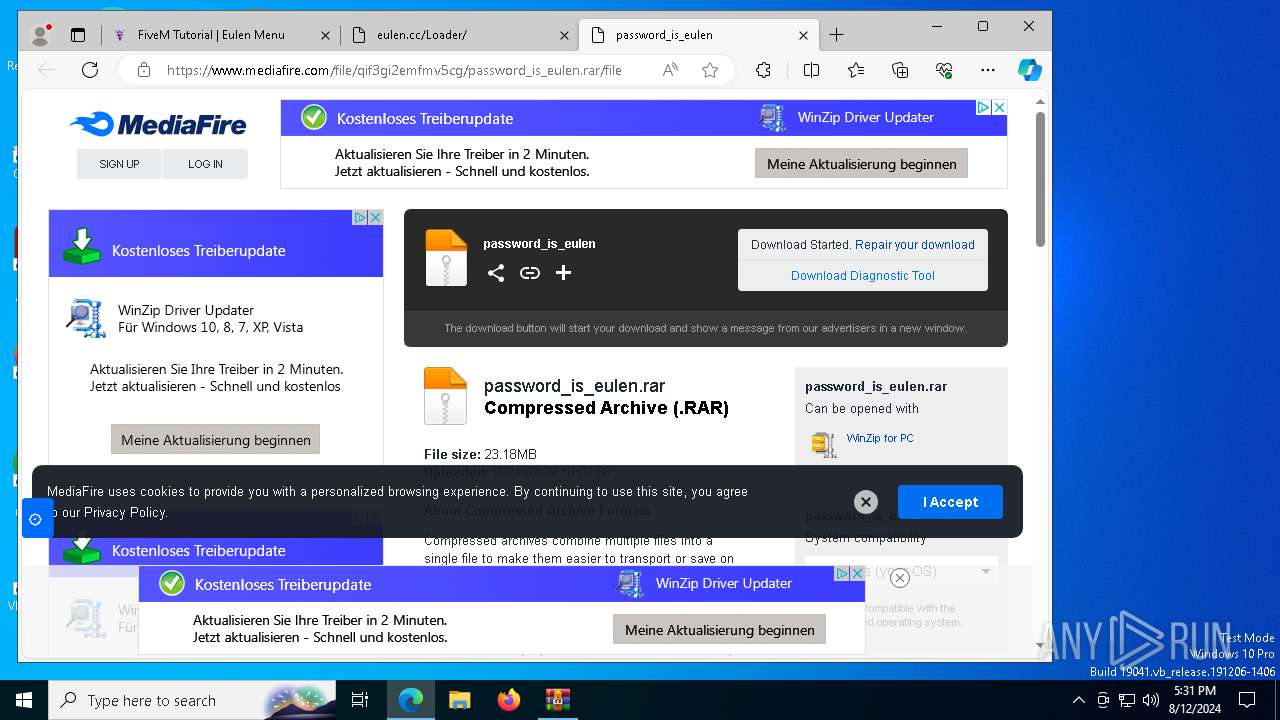Screen dimensions: 1280x720
Task: Open File Explorer from the taskbar
Action: [x=459, y=700]
